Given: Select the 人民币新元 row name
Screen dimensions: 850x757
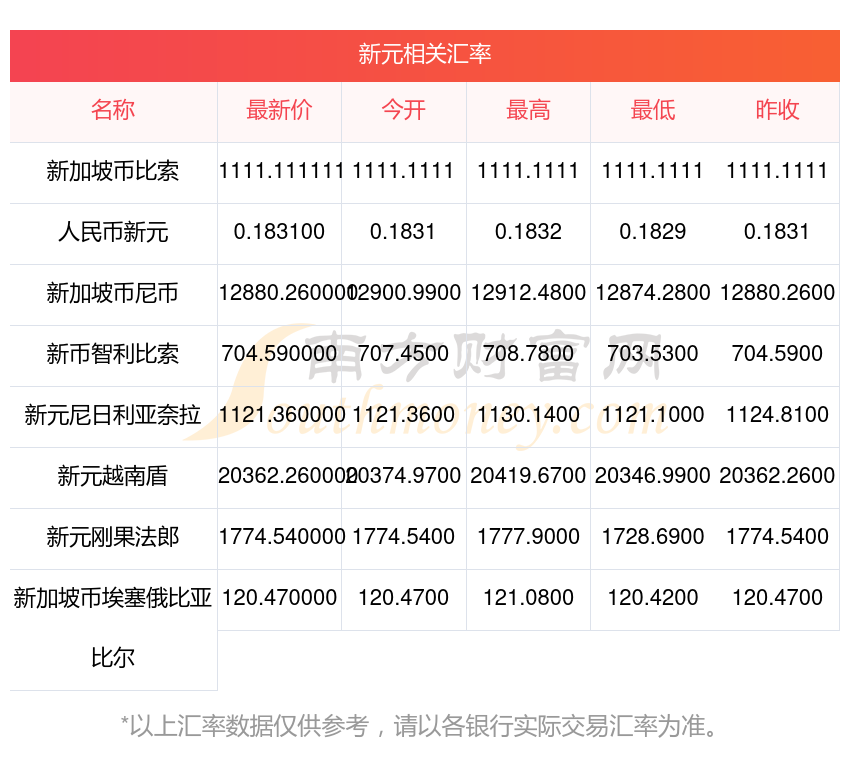Looking at the screenshot, I should [x=113, y=232].
